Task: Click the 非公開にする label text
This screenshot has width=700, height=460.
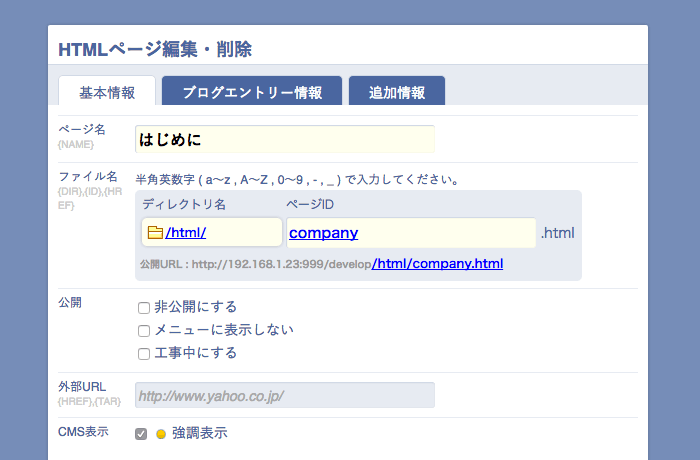Action: click(196, 307)
